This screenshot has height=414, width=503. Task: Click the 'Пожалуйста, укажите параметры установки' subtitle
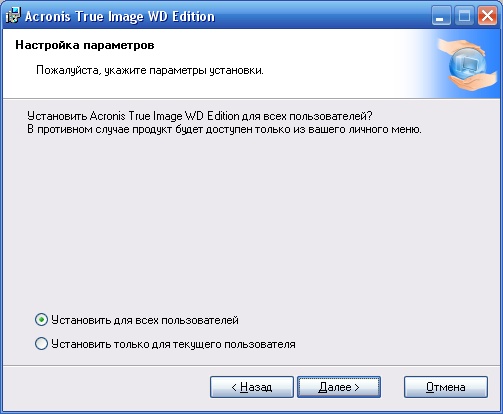pyautogui.click(x=150, y=70)
